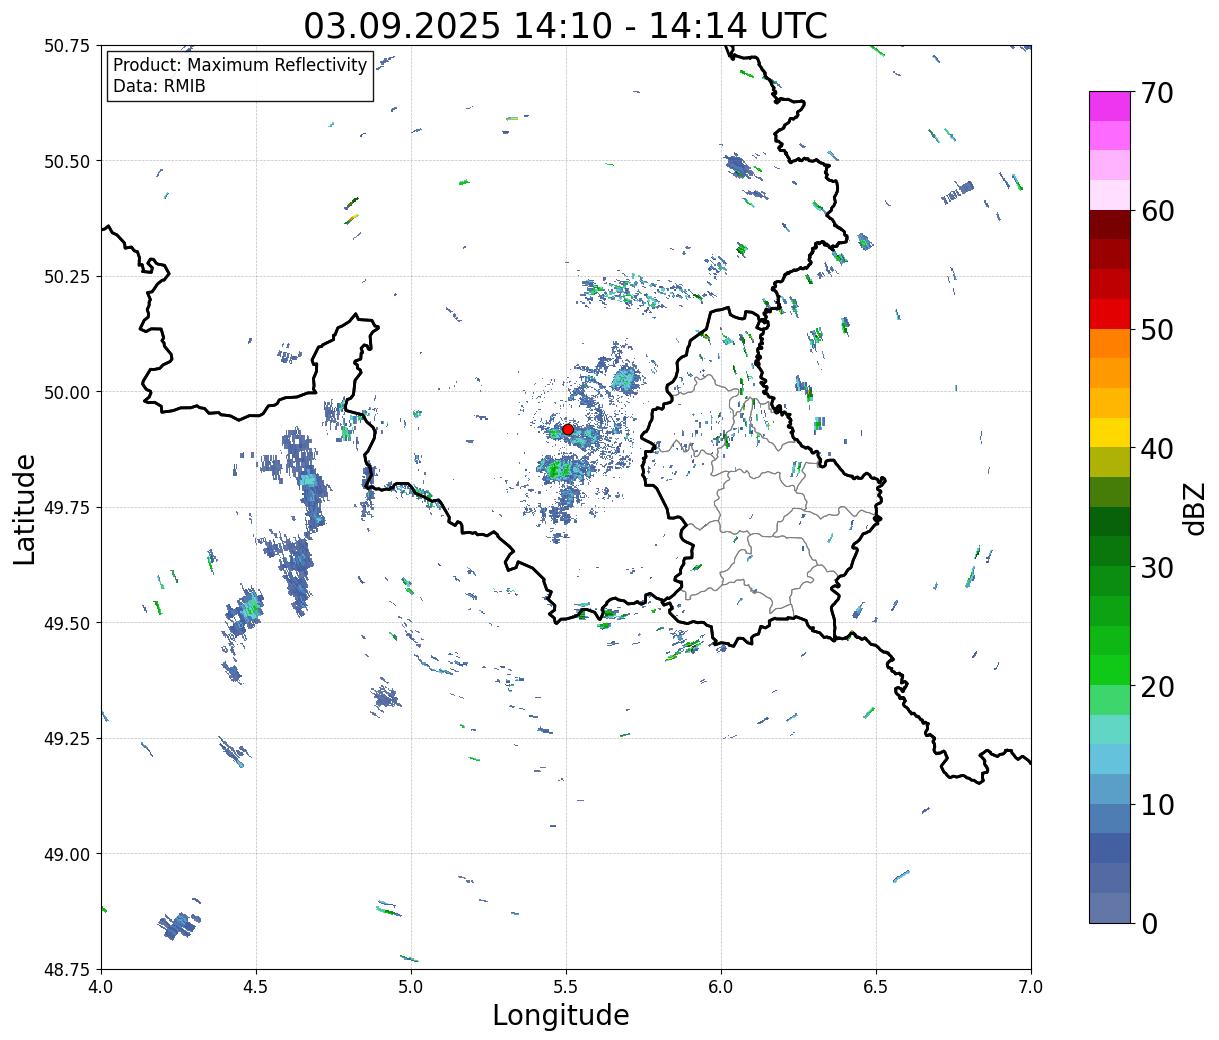The height and width of the screenshot is (1040, 1219).
Task: Click the 'Latitude' axis label
Action: click(x=25, y=508)
